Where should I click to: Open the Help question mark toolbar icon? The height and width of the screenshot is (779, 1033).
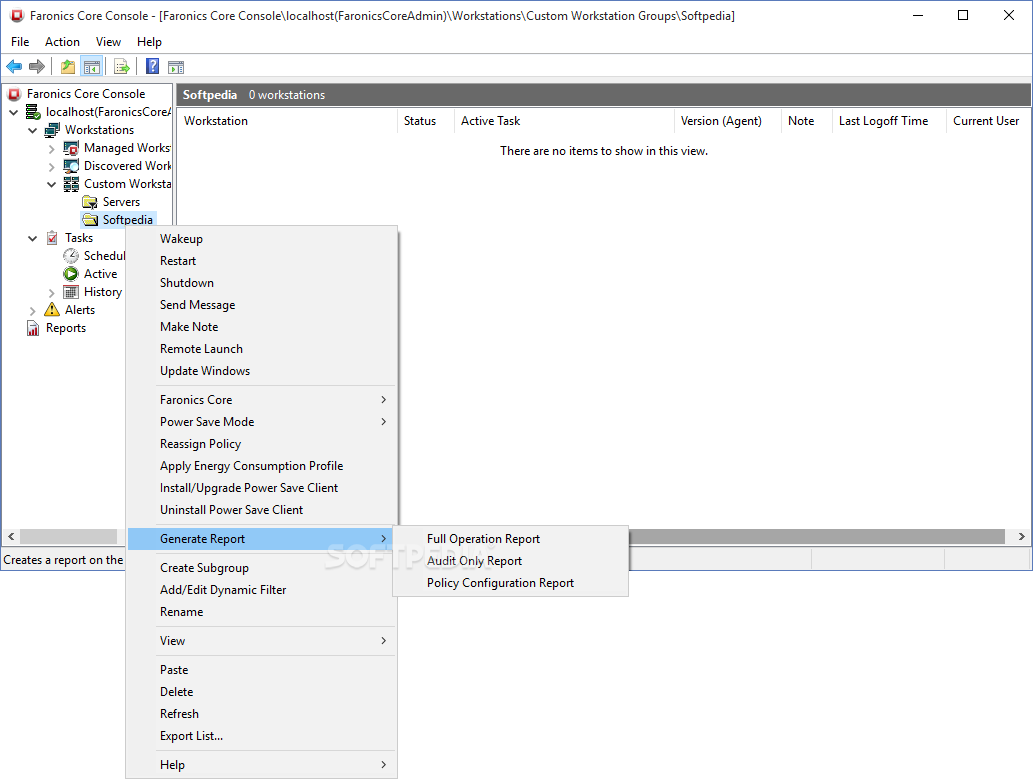[x=152, y=66]
